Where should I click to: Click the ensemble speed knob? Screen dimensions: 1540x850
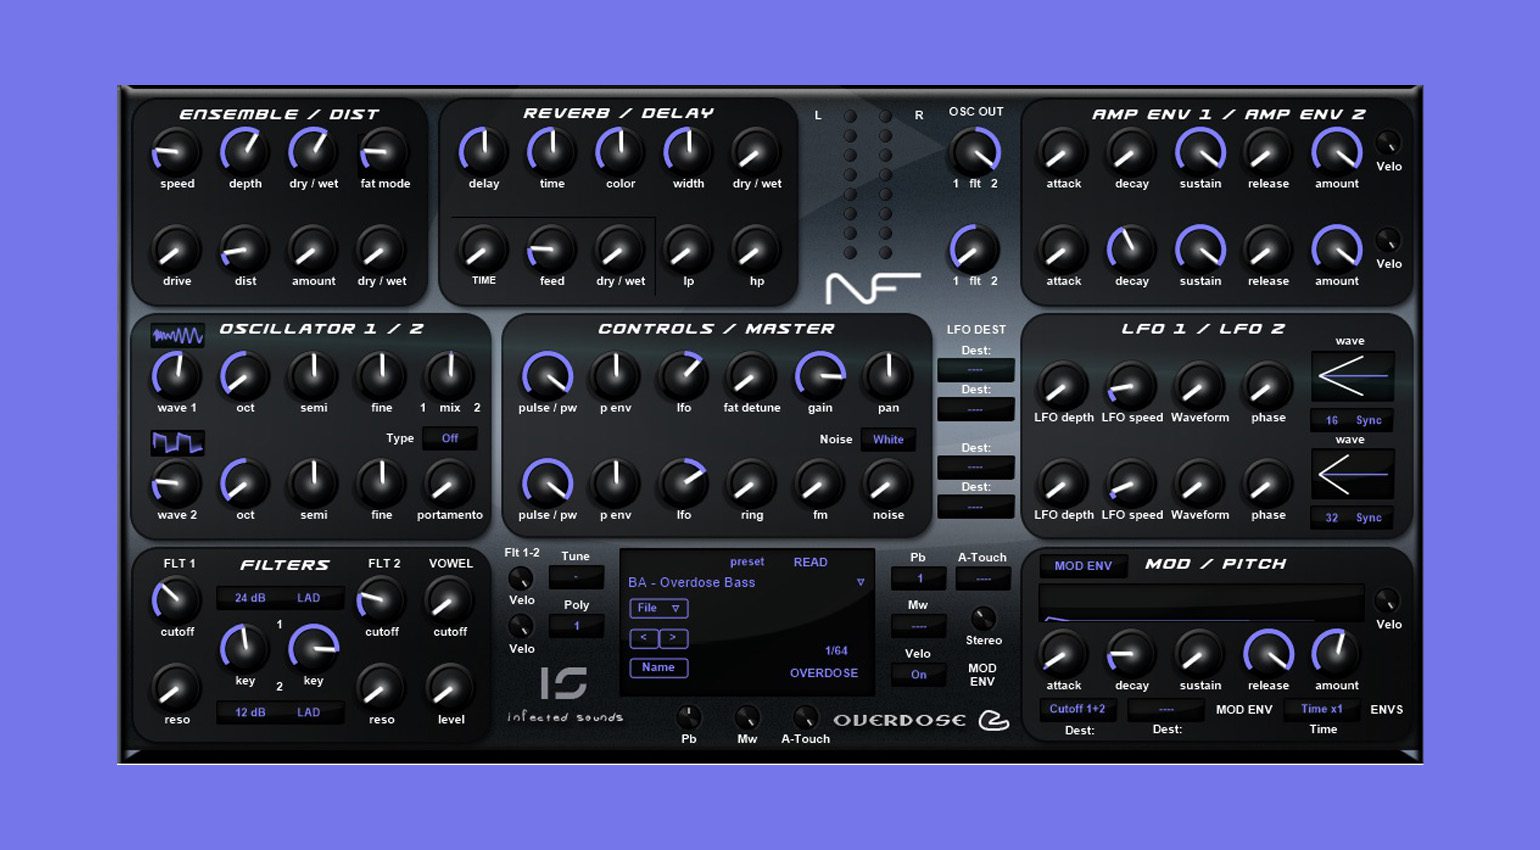[x=177, y=153]
